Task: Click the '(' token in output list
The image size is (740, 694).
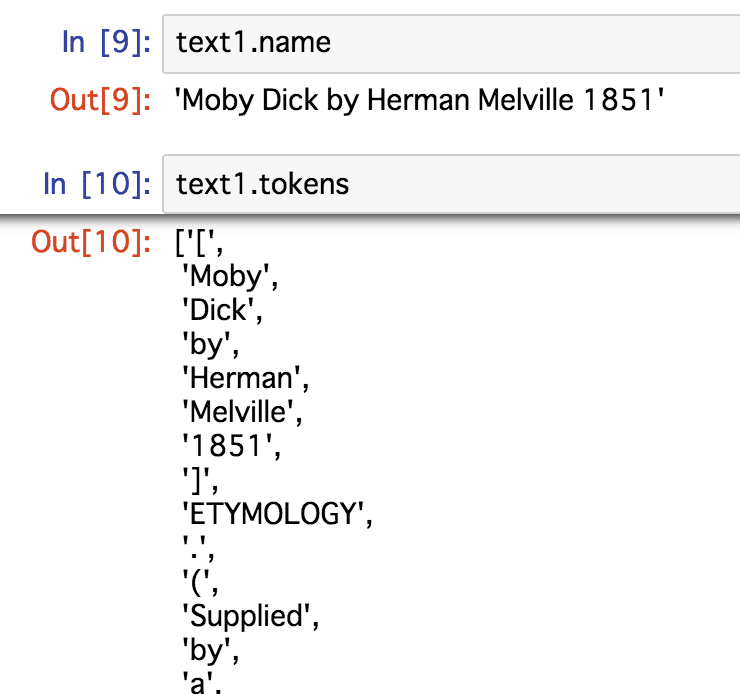Action: (x=201, y=582)
